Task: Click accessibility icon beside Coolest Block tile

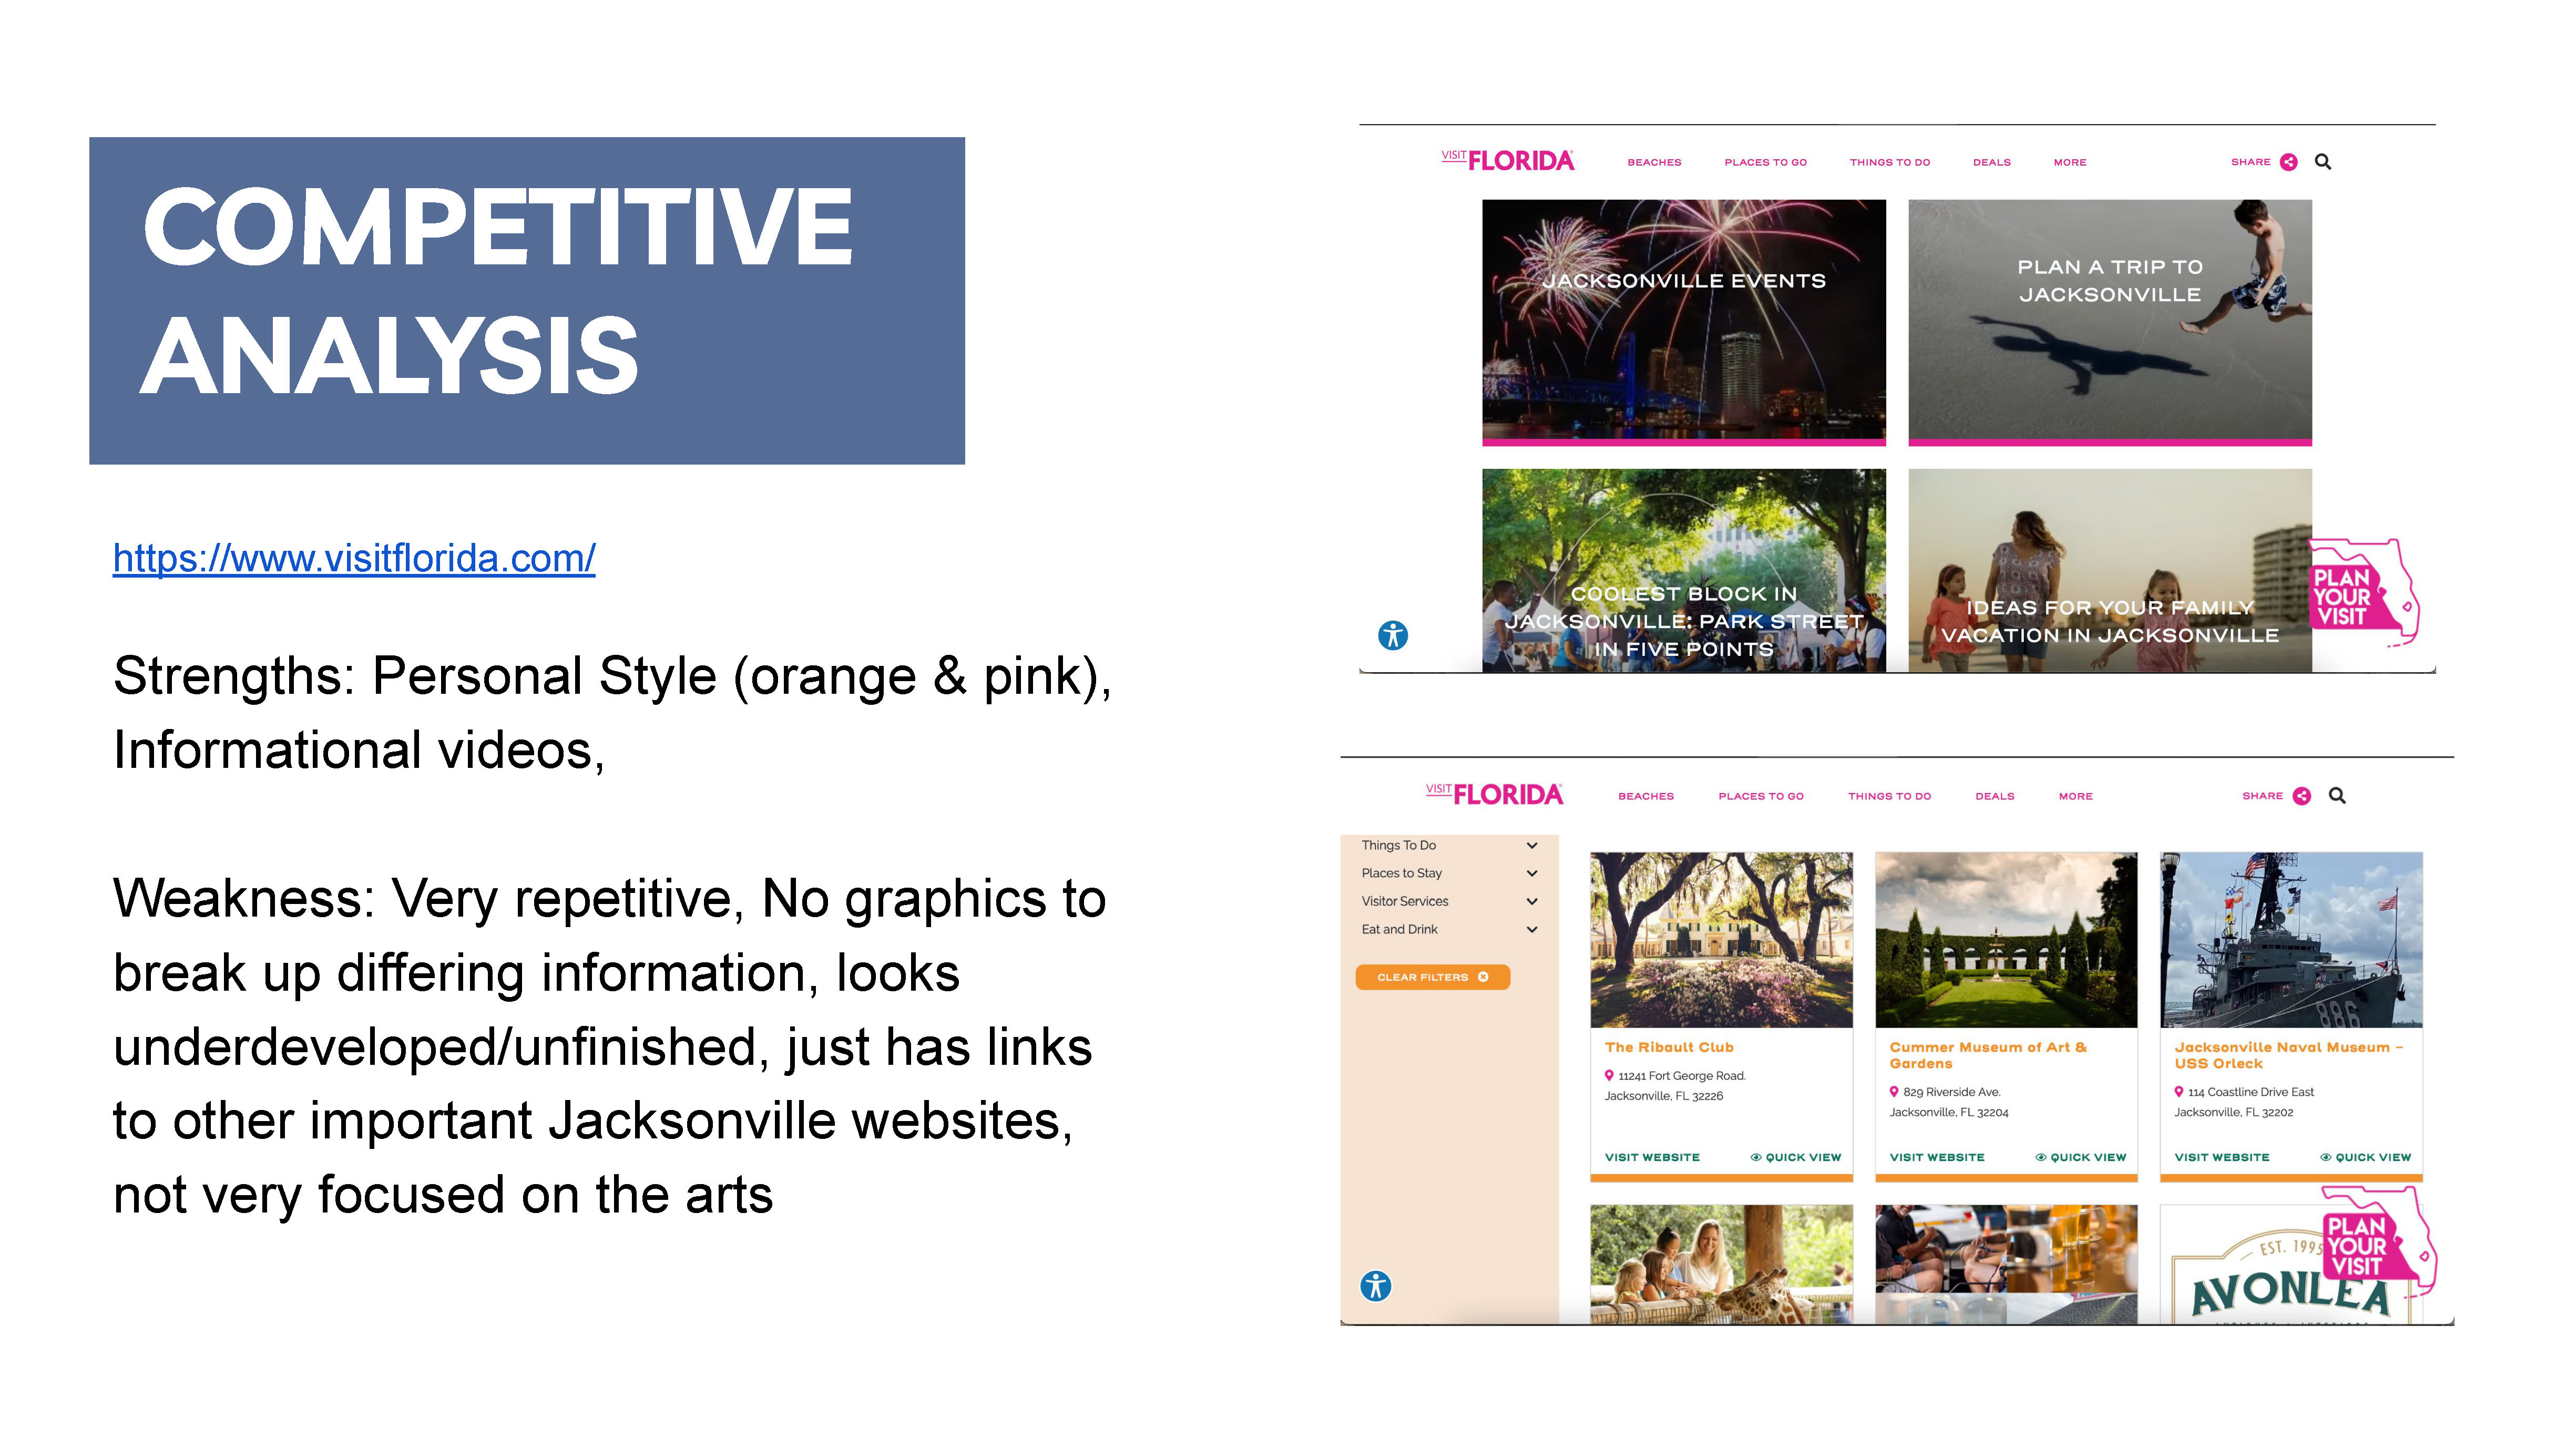Action: click(1392, 635)
